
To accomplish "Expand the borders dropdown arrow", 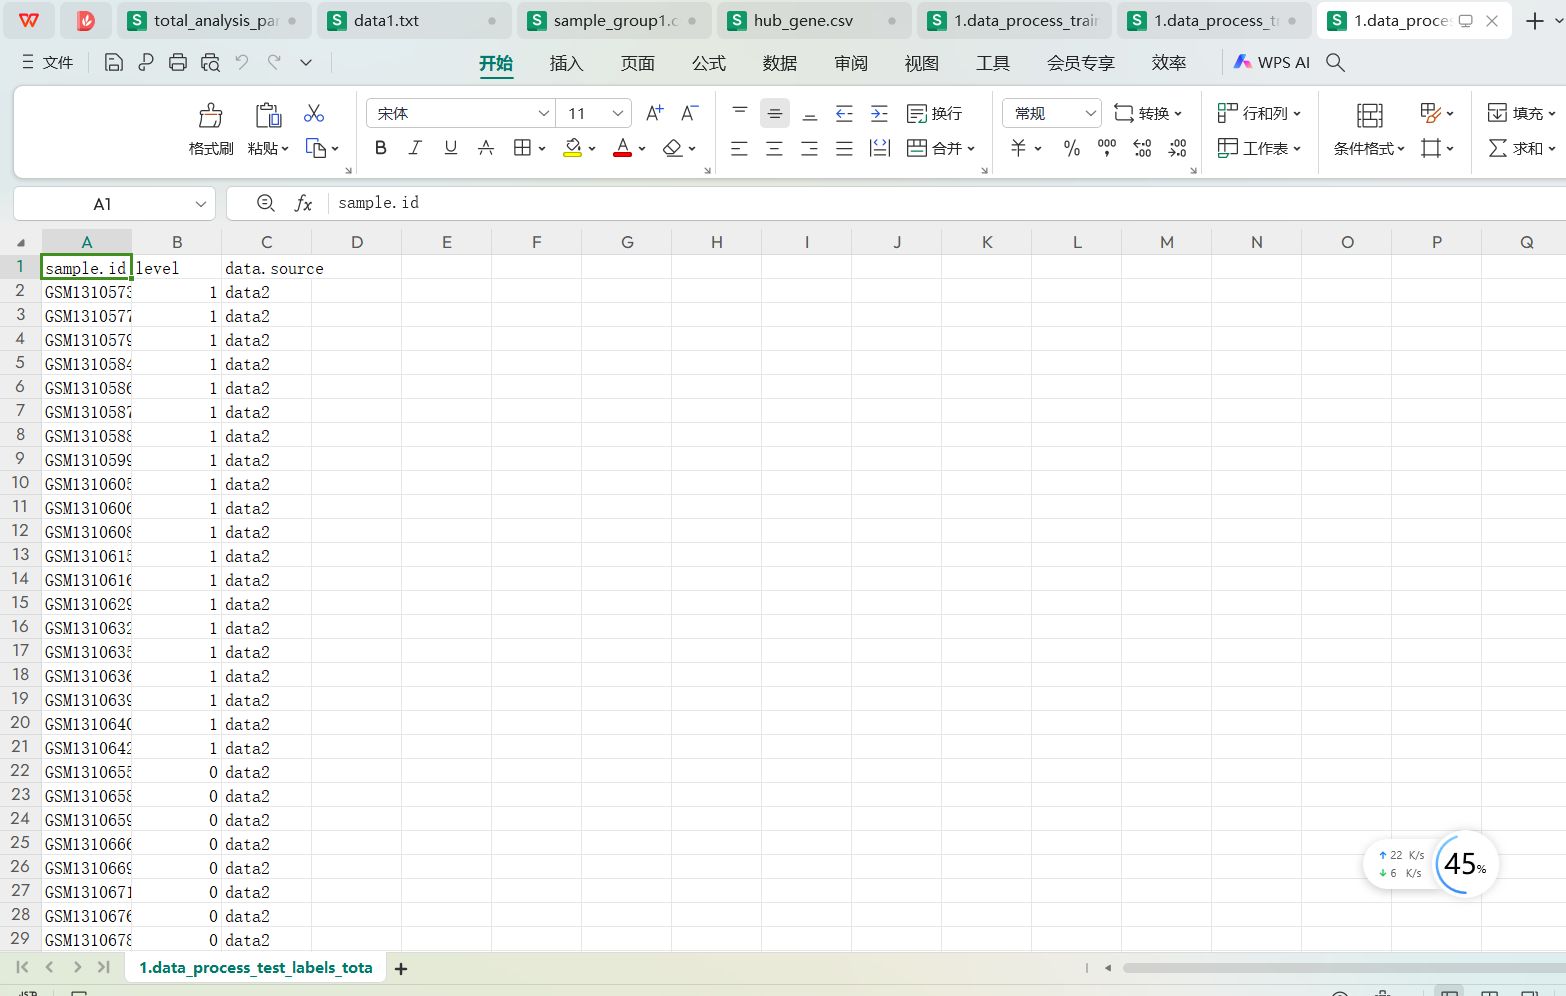I will point(542,149).
